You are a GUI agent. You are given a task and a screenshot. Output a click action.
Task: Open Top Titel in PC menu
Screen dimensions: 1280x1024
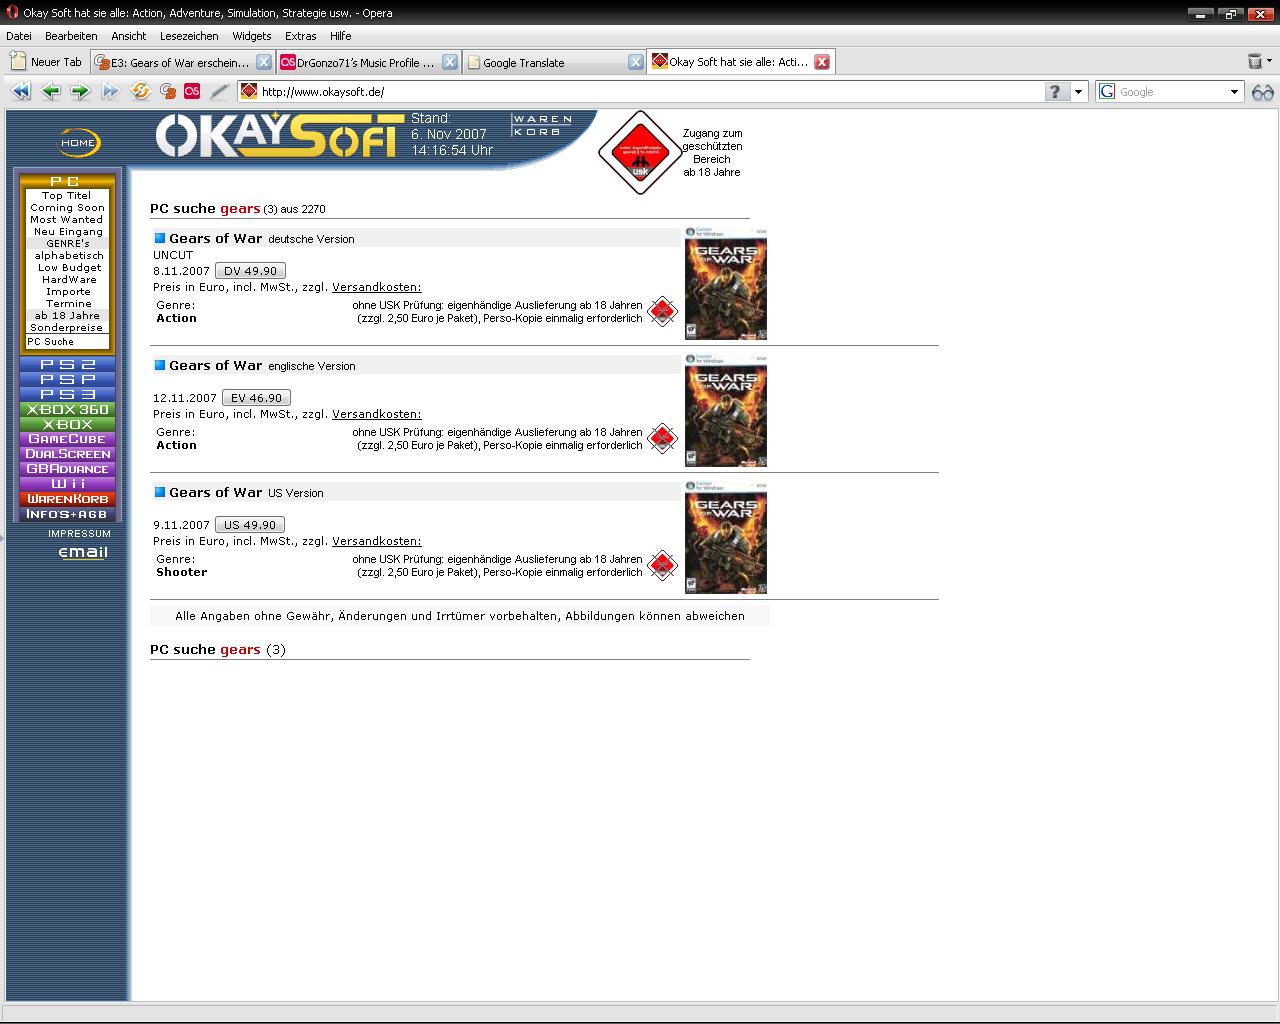point(67,196)
